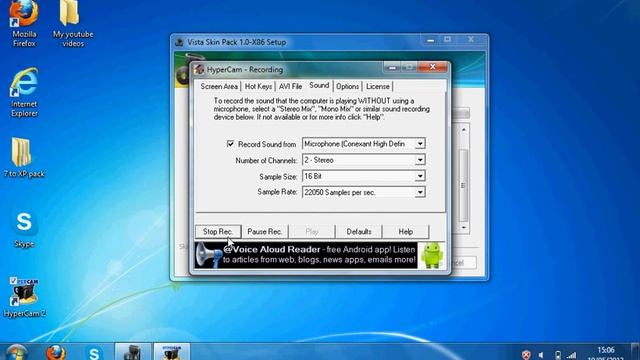Screen dimensions: 640x360
Task: Open Skype from the taskbar
Action: (x=94, y=353)
